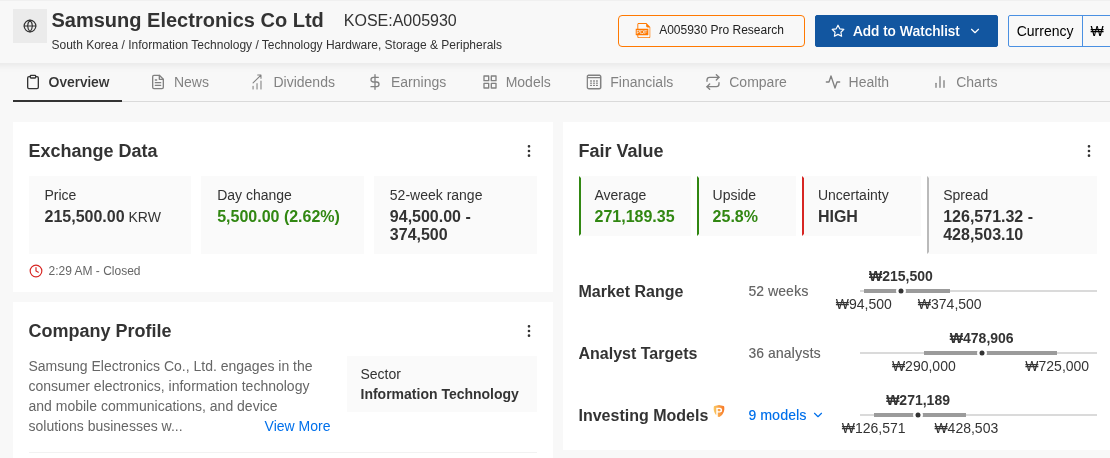Screen dimensions: 1110x458
Task: Click the KOSE:A005930 ticker text
Action: pos(400,21)
